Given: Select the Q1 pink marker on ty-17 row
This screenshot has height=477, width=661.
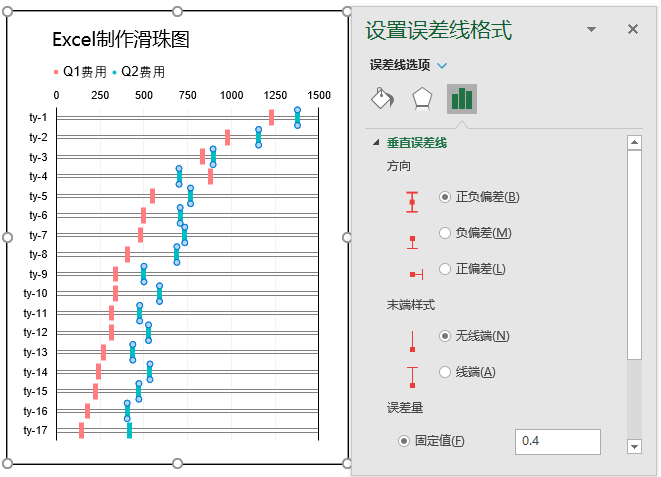Looking at the screenshot, I should pos(81,431).
